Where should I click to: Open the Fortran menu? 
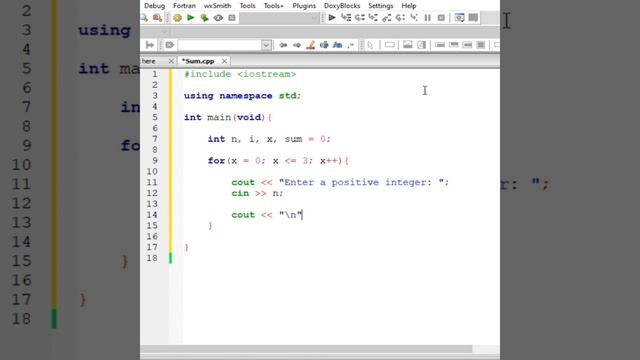coord(184,6)
